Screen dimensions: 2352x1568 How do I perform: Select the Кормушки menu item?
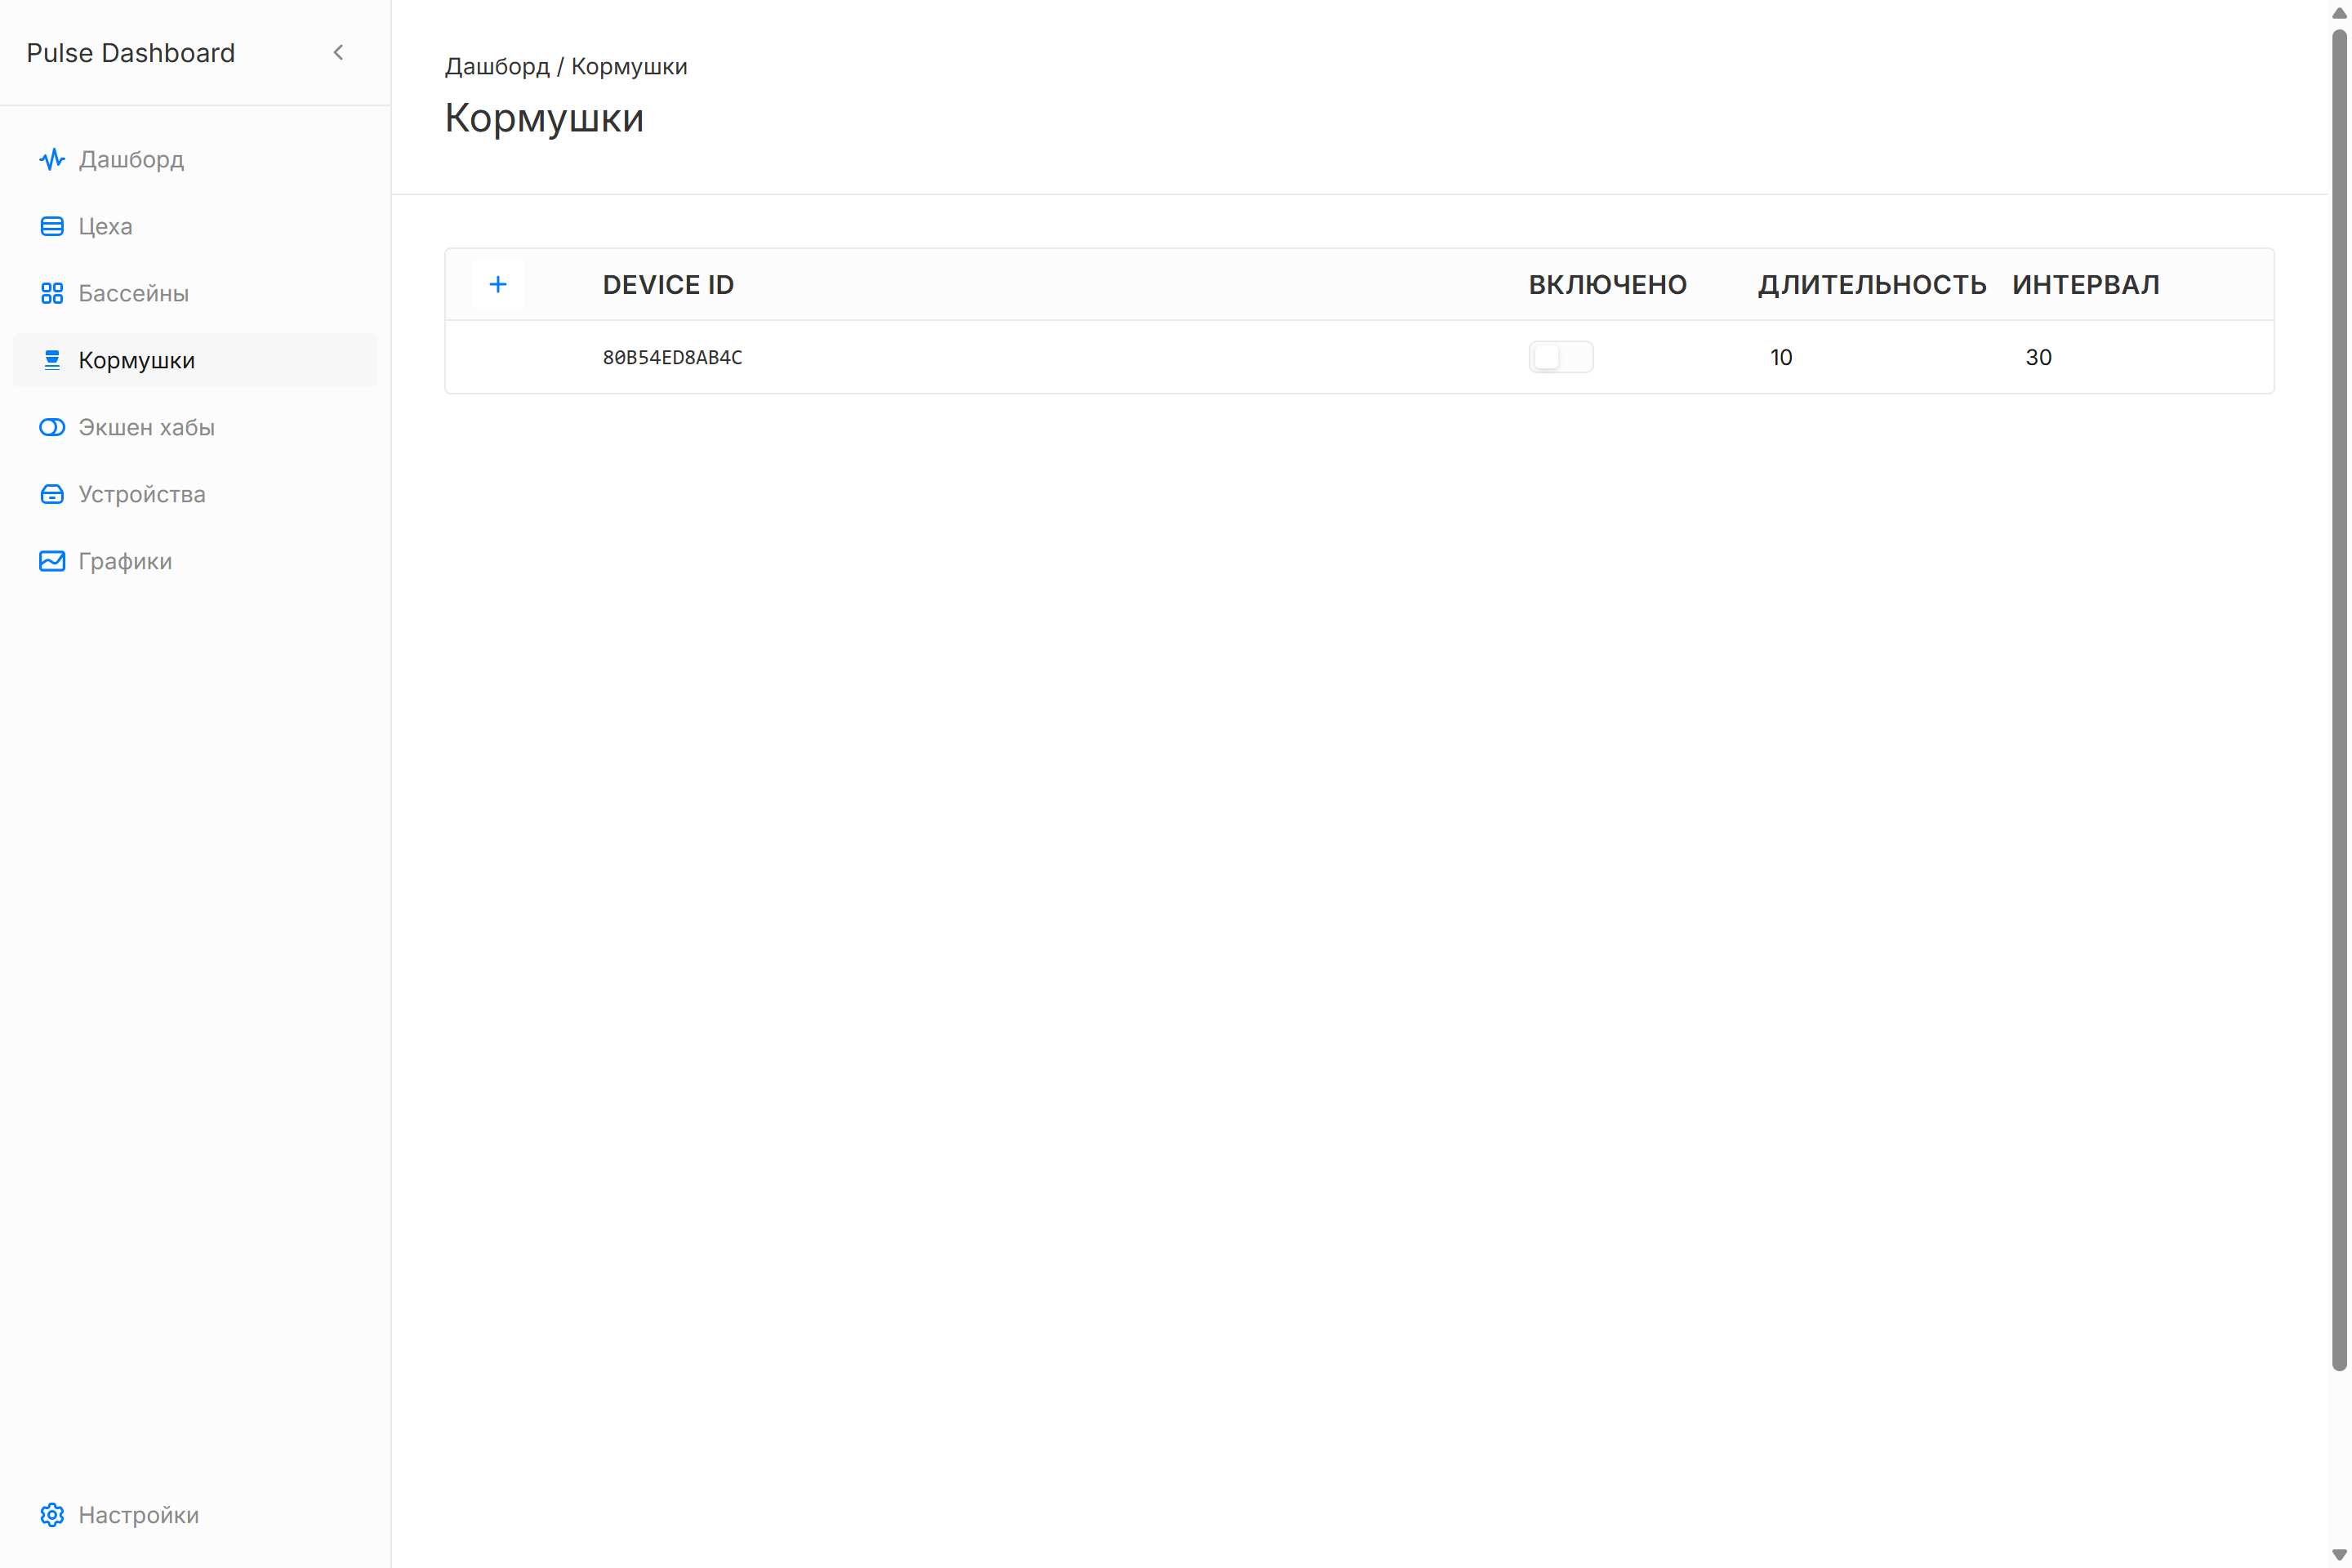(195, 360)
